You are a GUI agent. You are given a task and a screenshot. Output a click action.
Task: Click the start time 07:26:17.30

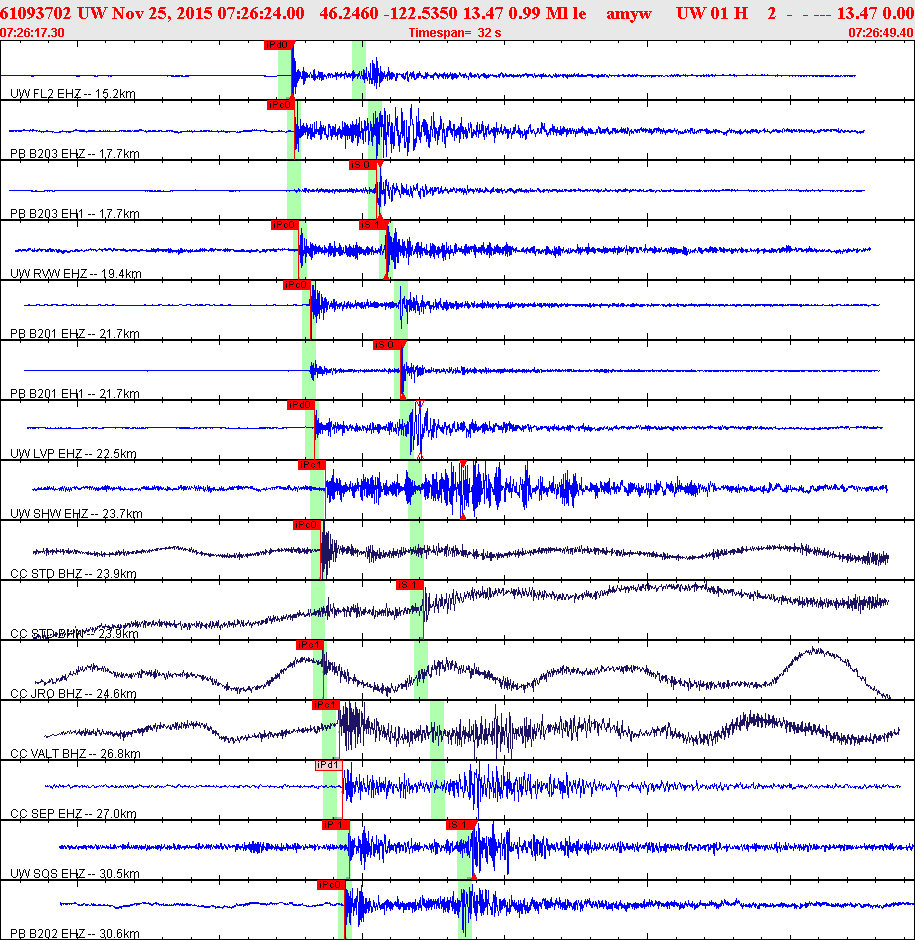pyautogui.click(x=32, y=33)
